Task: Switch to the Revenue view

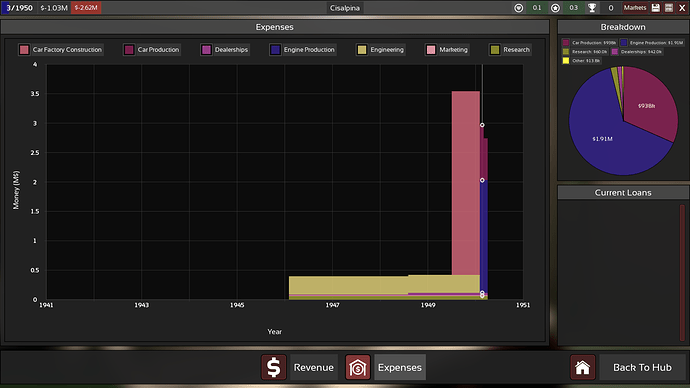Action: click(x=313, y=367)
